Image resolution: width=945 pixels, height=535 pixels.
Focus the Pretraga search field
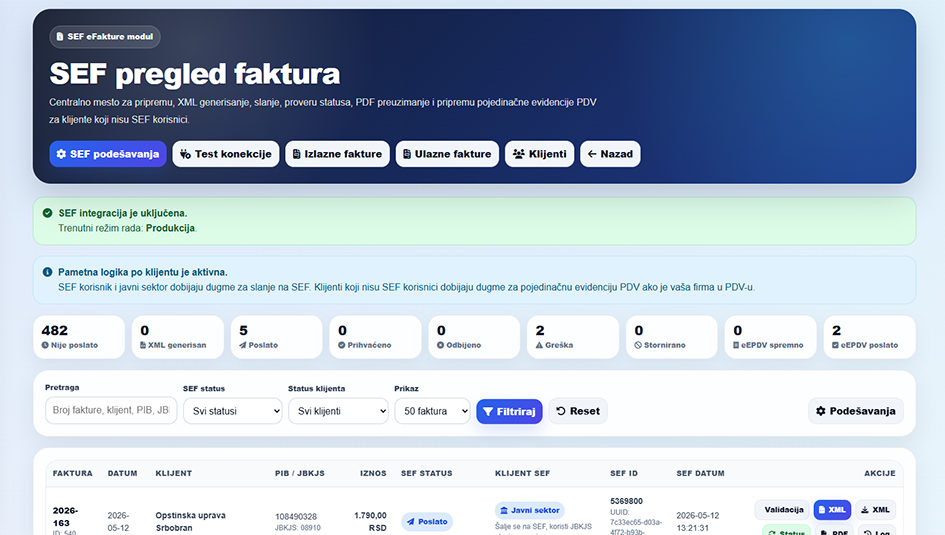pyautogui.click(x=111, y=410)
